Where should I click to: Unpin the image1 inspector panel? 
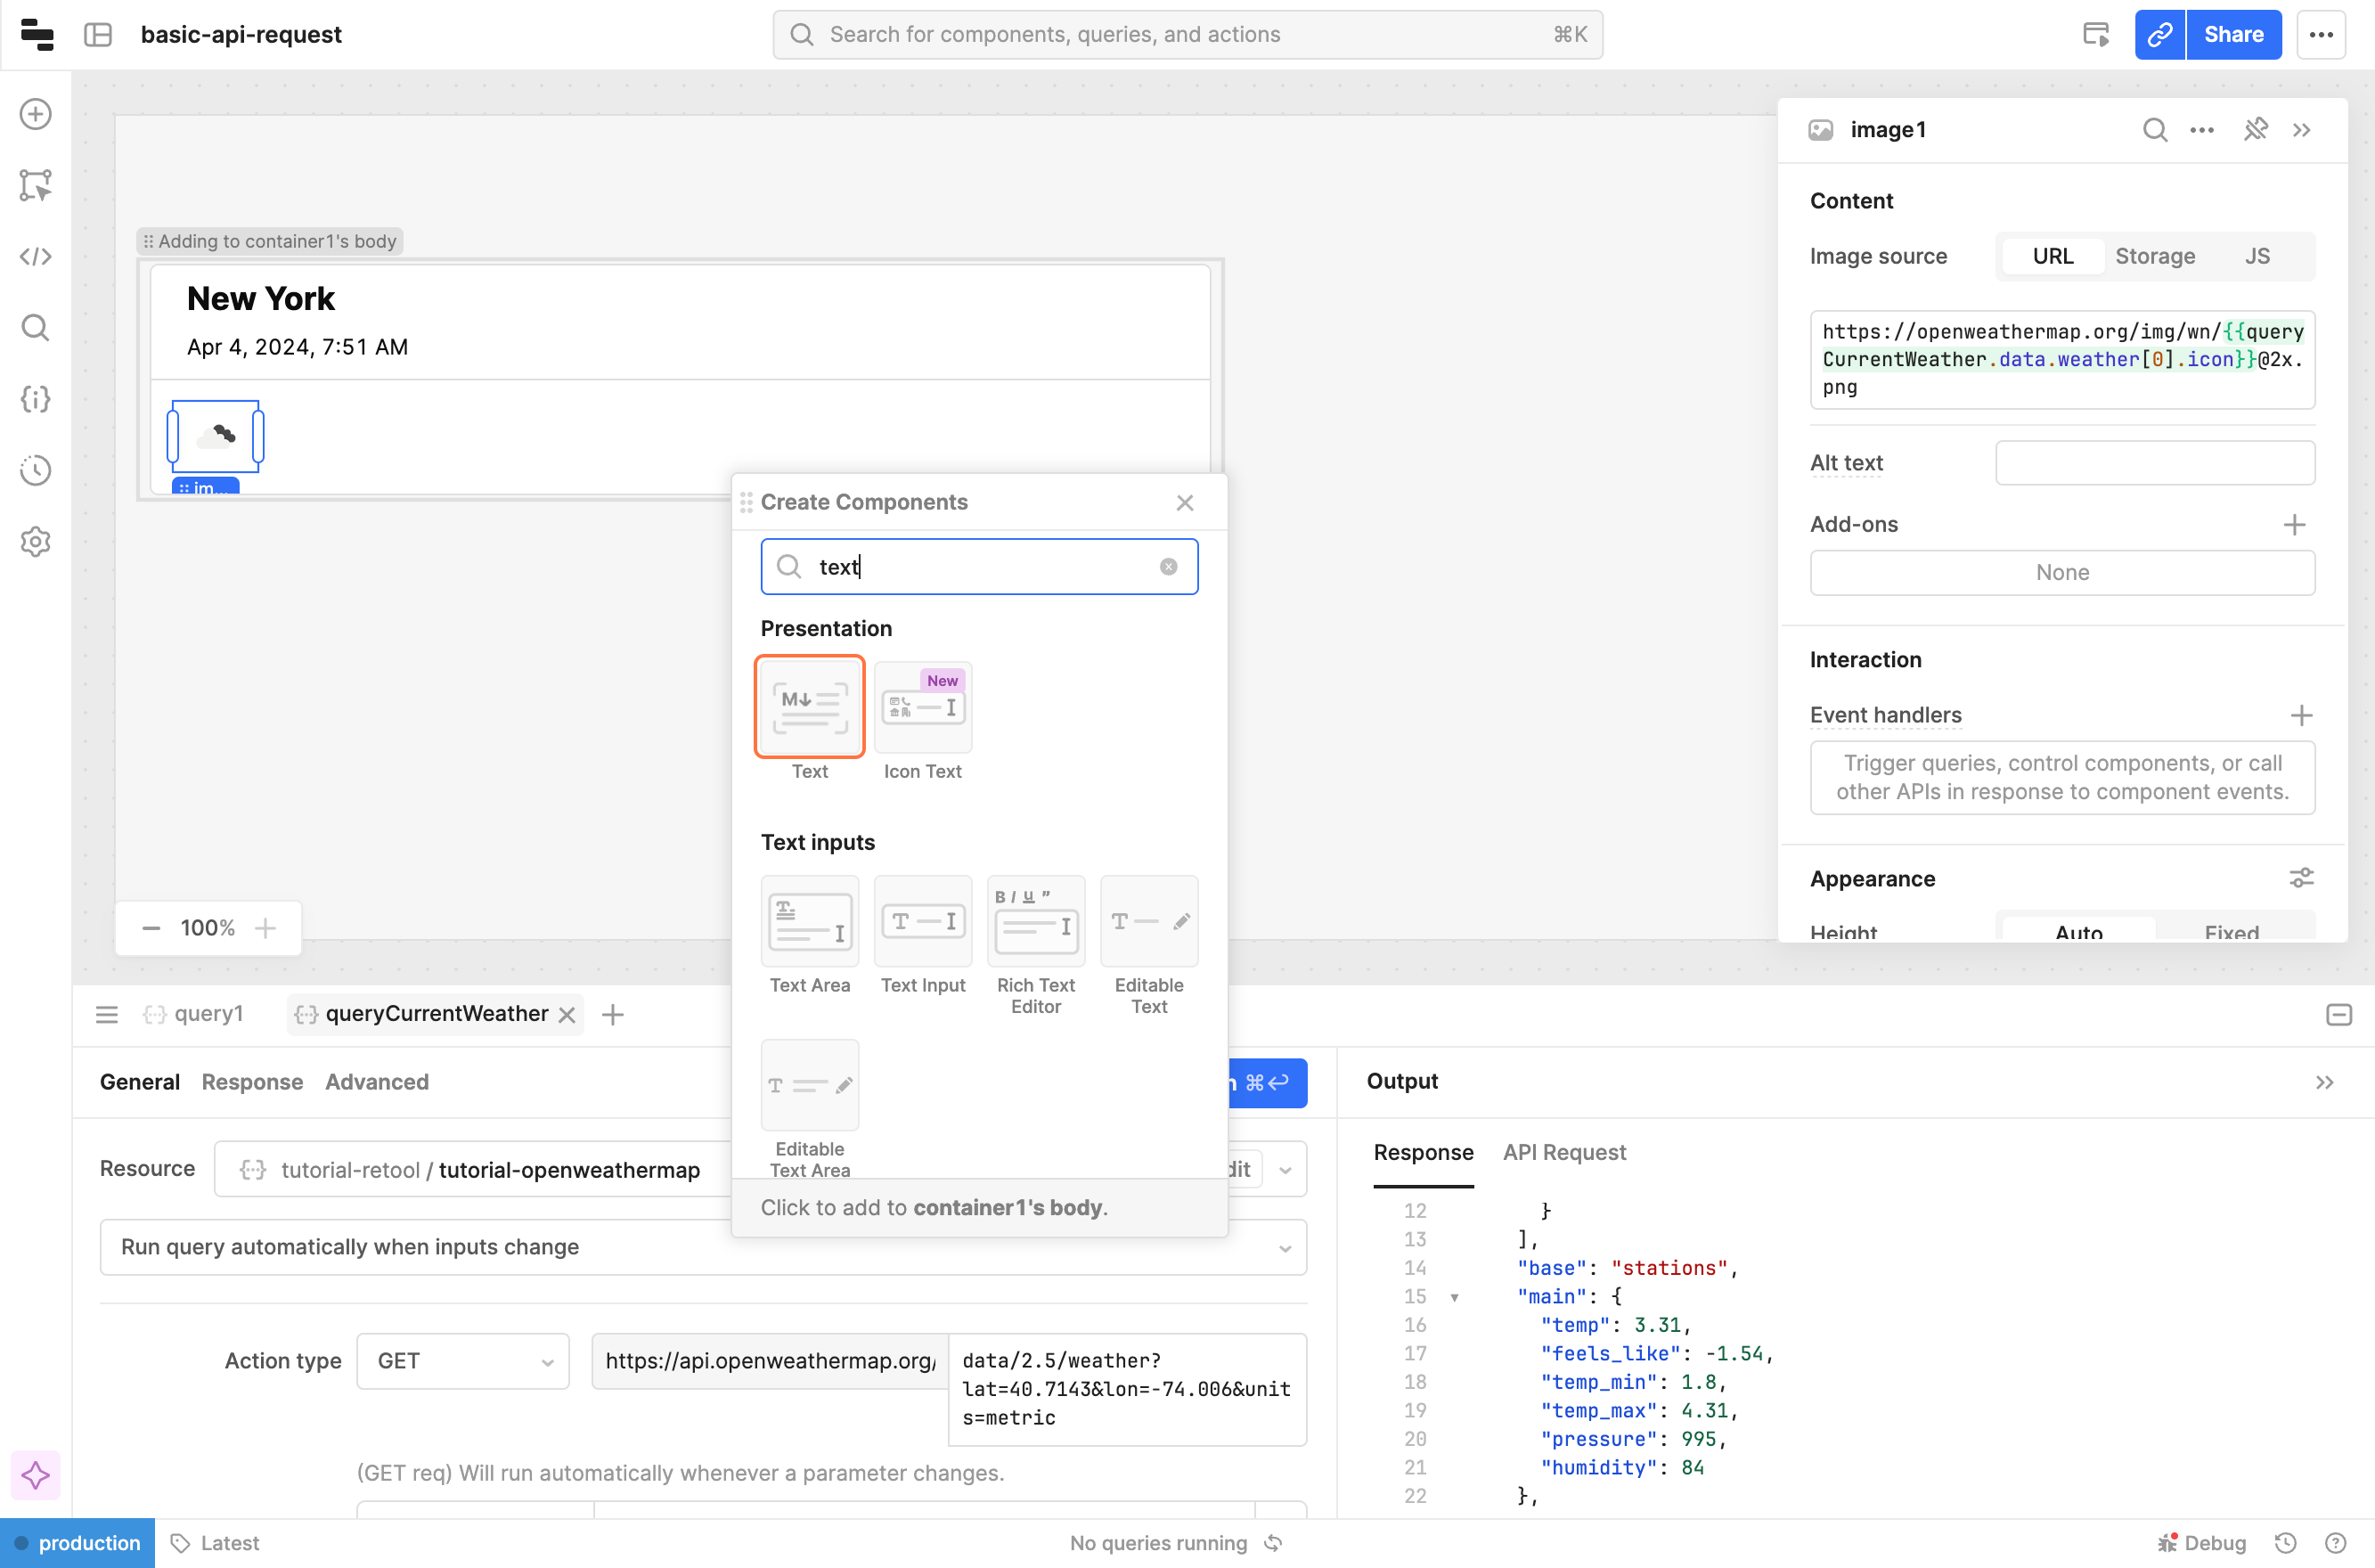[2255, 130]
